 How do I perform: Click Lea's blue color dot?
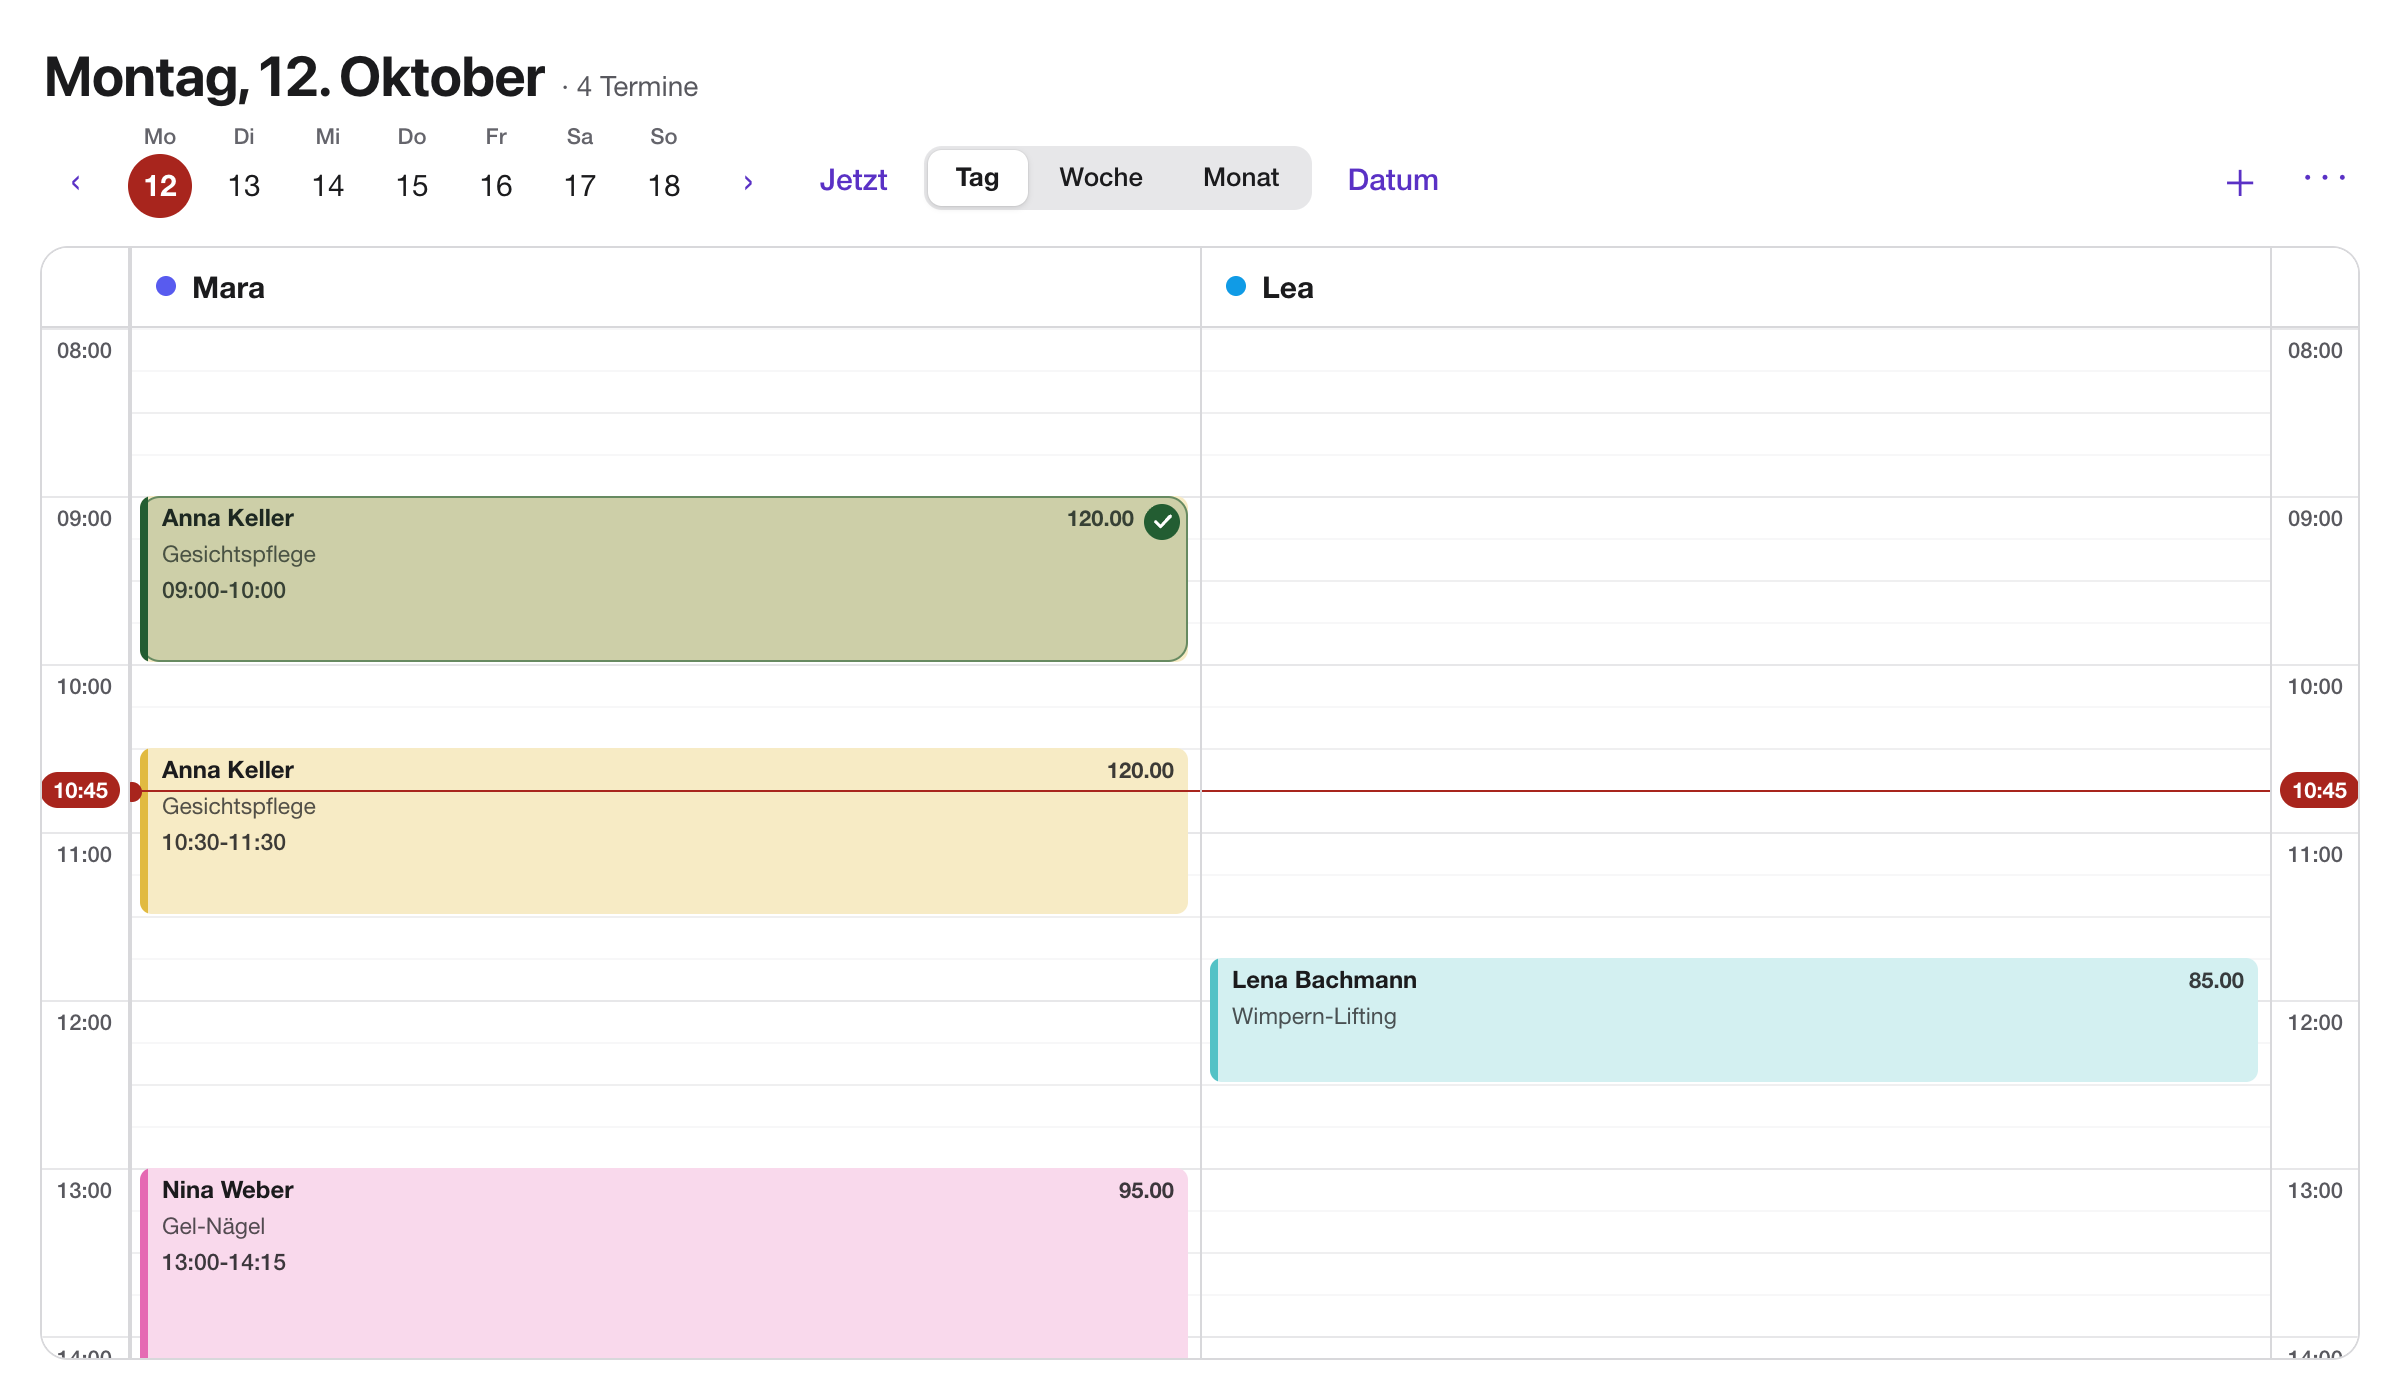[1236, 287]
